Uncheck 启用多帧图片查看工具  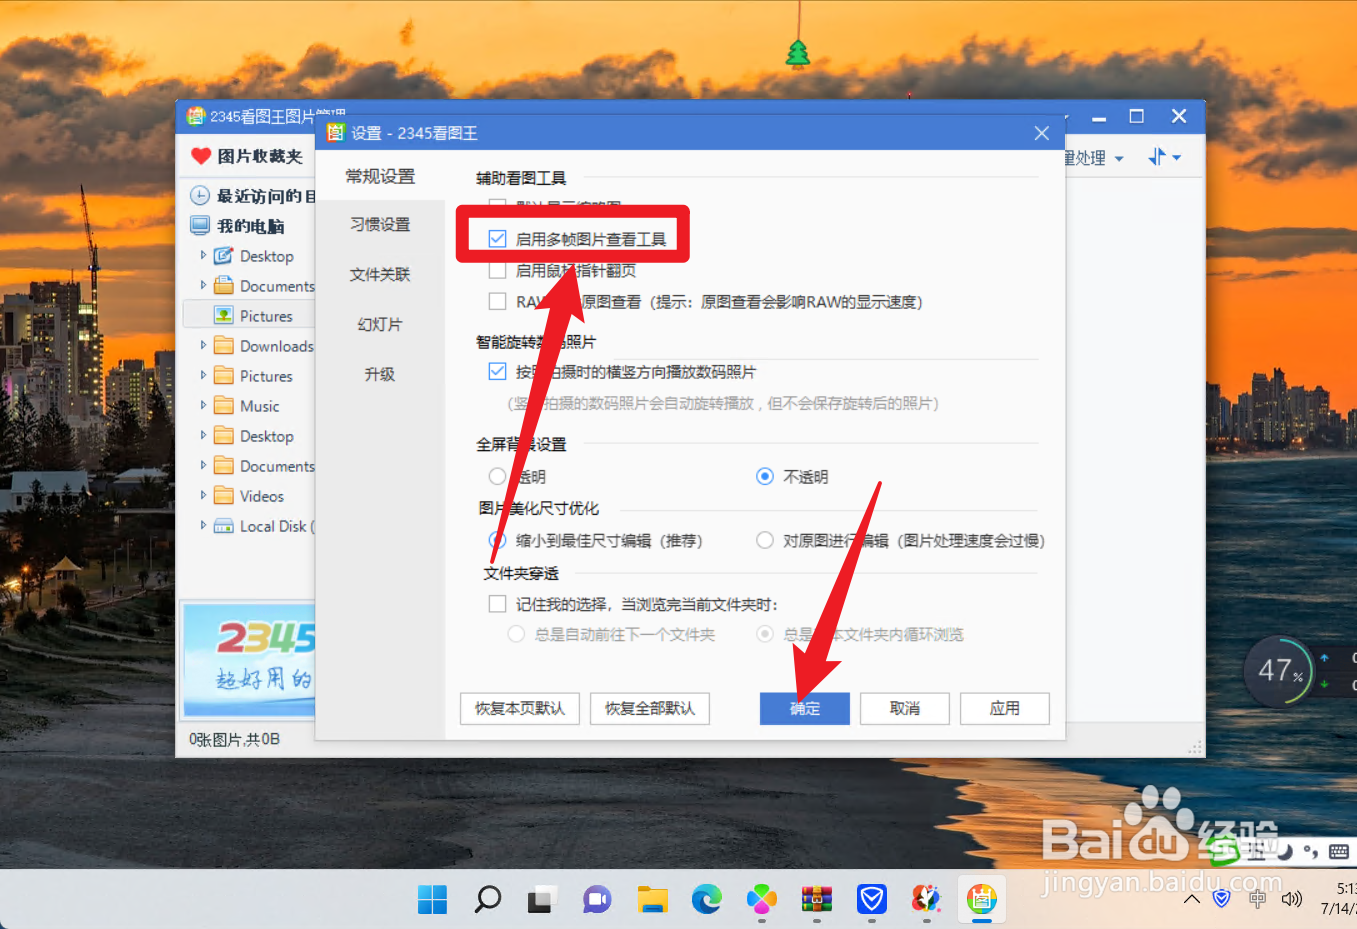pos(497,238)
